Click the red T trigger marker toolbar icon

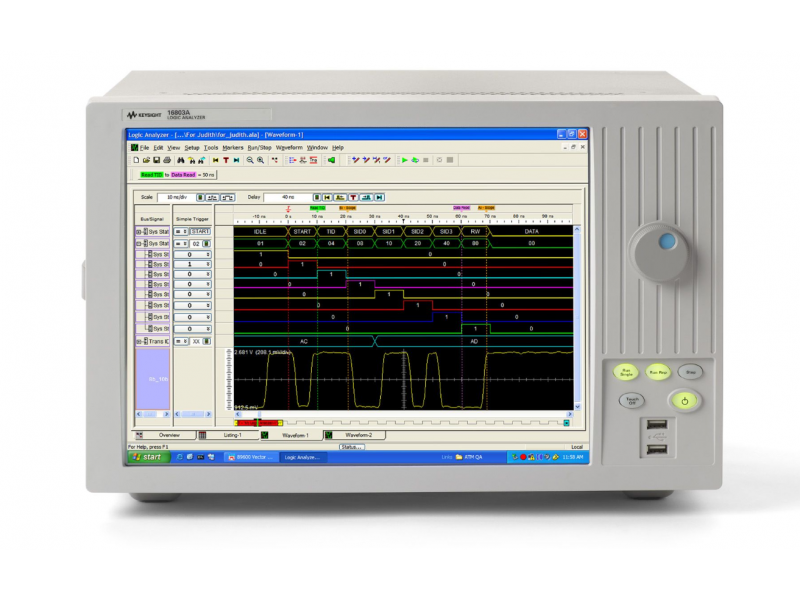(x=226, y=159)
